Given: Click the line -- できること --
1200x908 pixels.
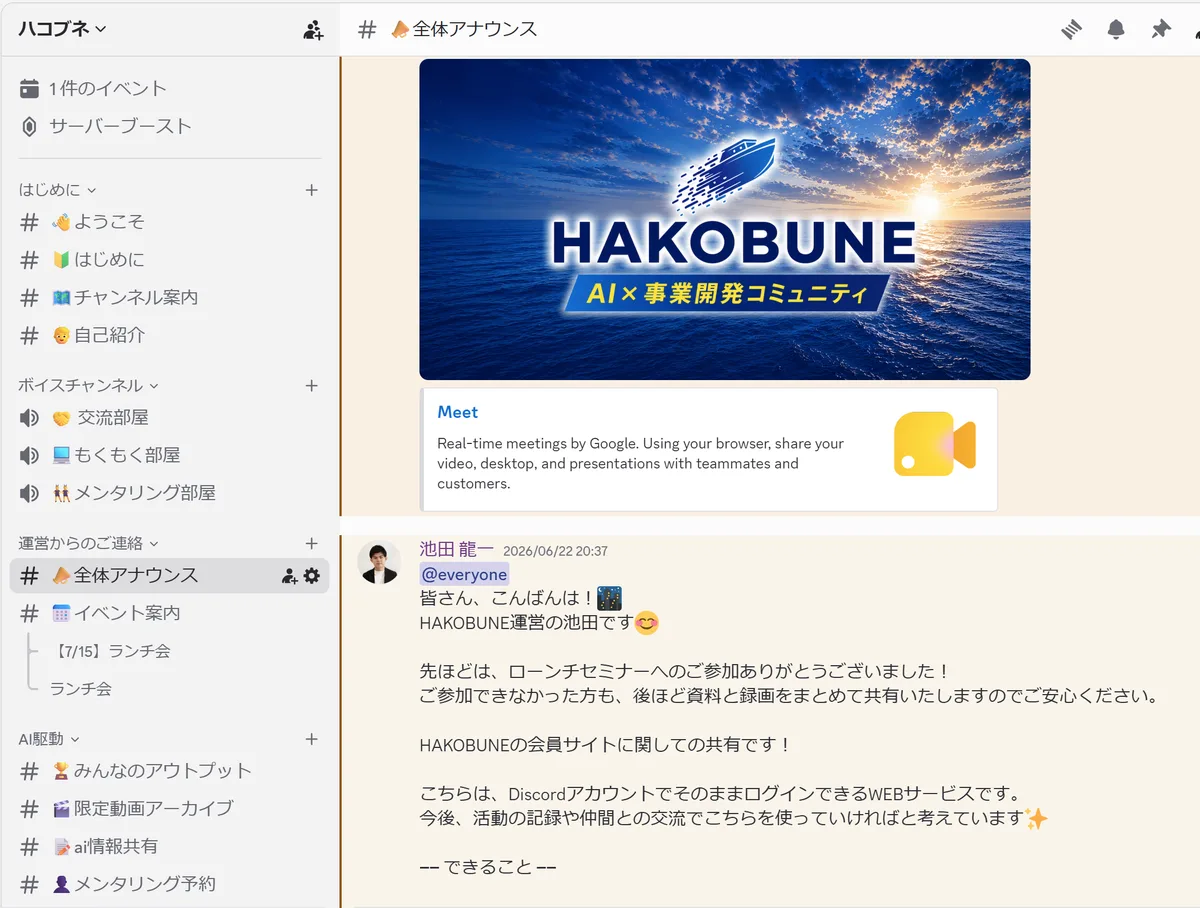Looking at the screenshot, I should [488, 867].
